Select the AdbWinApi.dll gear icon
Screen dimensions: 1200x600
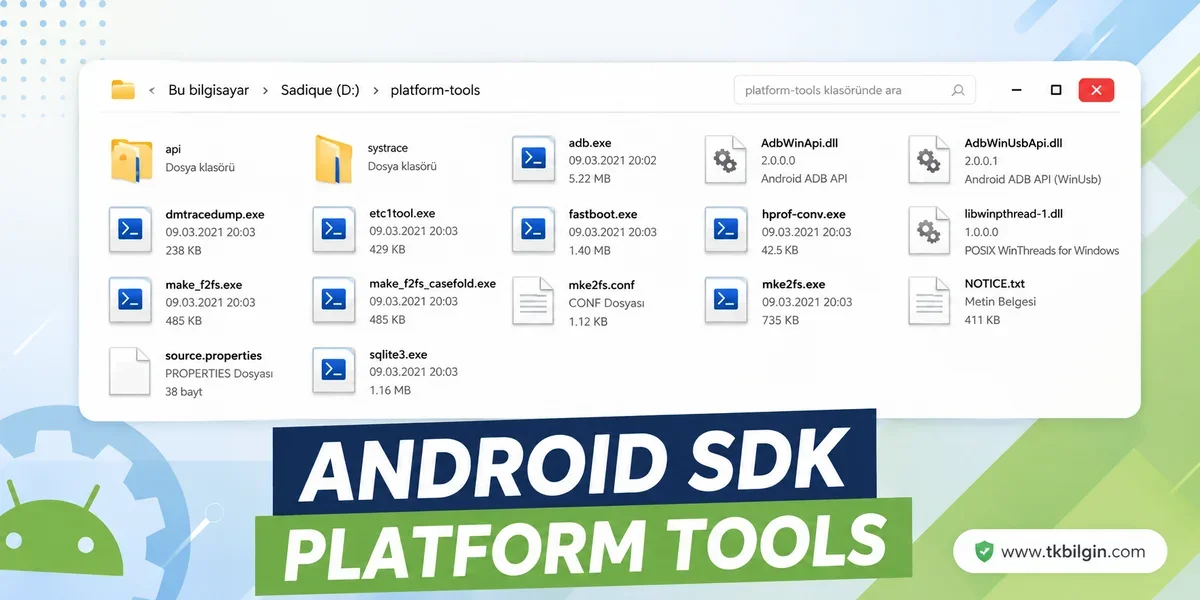tap(725, 160)
